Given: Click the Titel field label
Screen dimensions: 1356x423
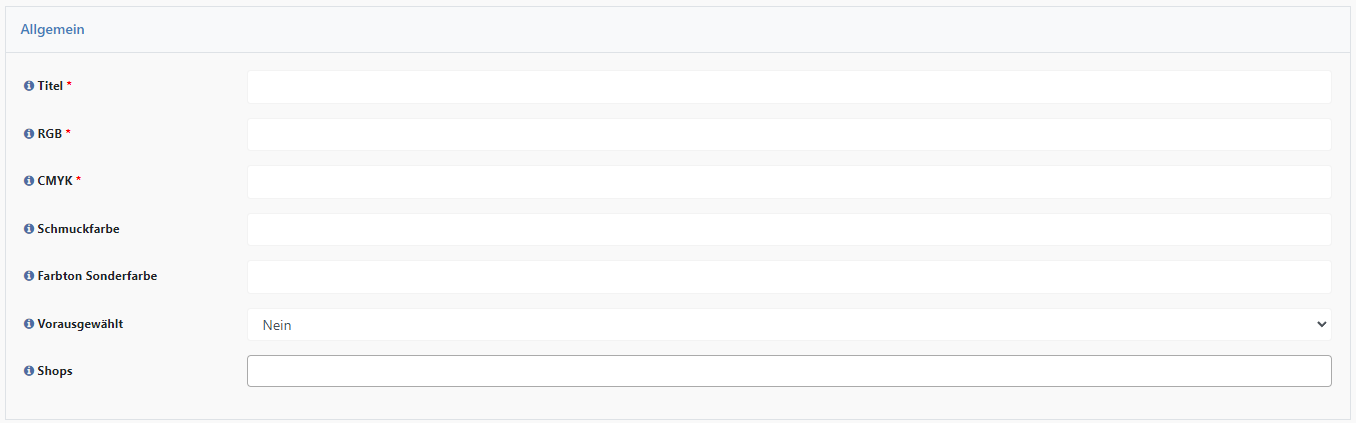Looking at the screenshot, I should click(50, 86).
